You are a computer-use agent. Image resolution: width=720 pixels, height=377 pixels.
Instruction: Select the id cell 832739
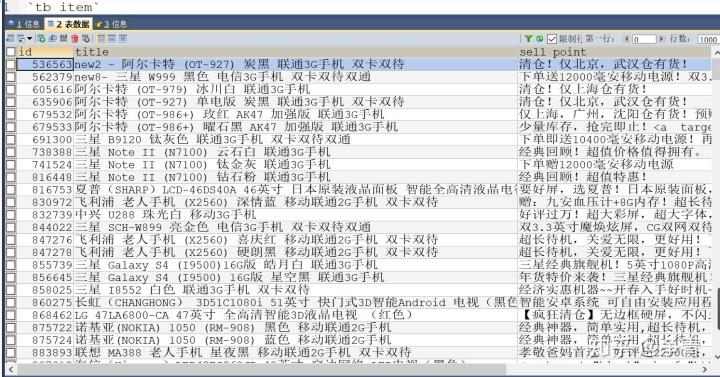[45, 215]
